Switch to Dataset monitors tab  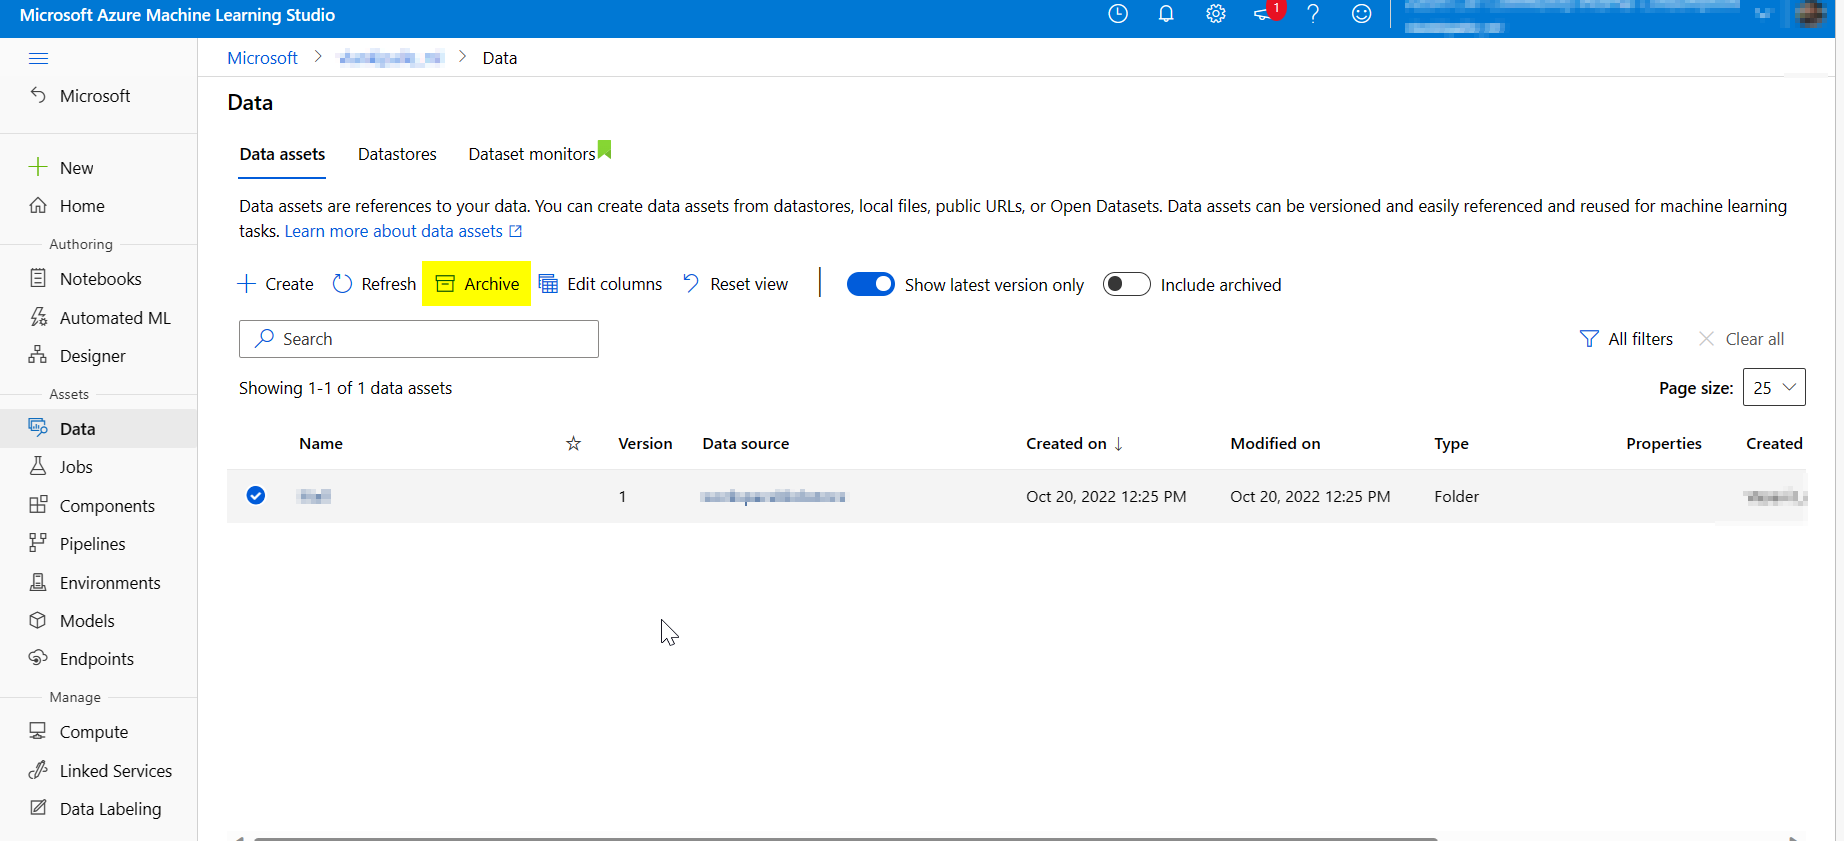[x=532, y=154]
